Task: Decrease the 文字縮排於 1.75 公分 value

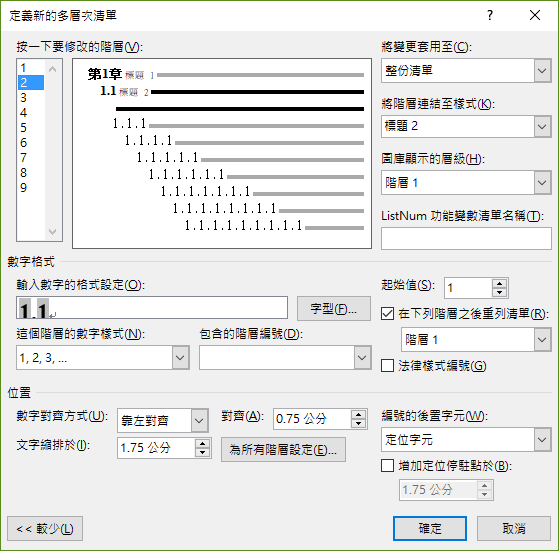Action: click(202, 452)
